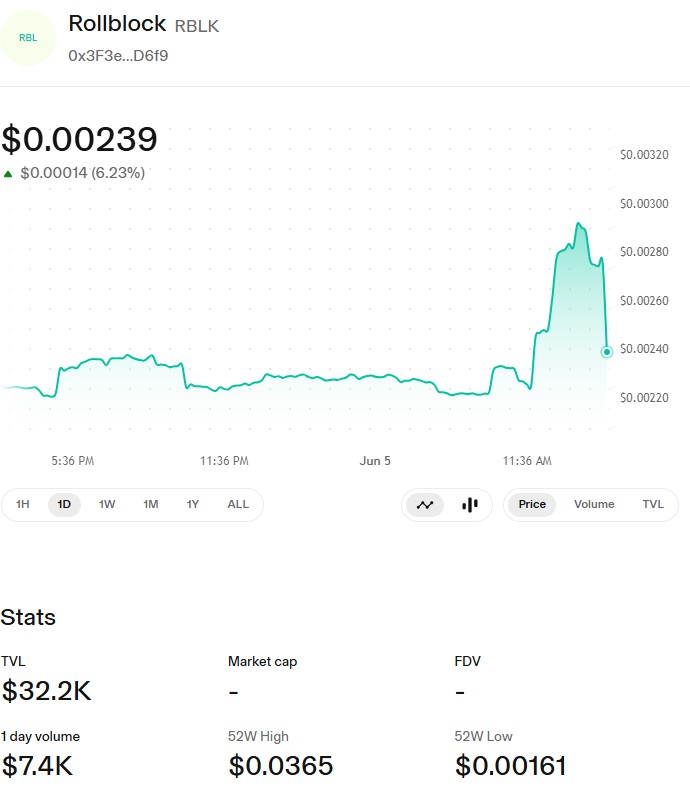The height and width of the screenshot is (794, 690).
Task: Select the 1W time range
Action: pyautogui.click(x=107, y=504)
